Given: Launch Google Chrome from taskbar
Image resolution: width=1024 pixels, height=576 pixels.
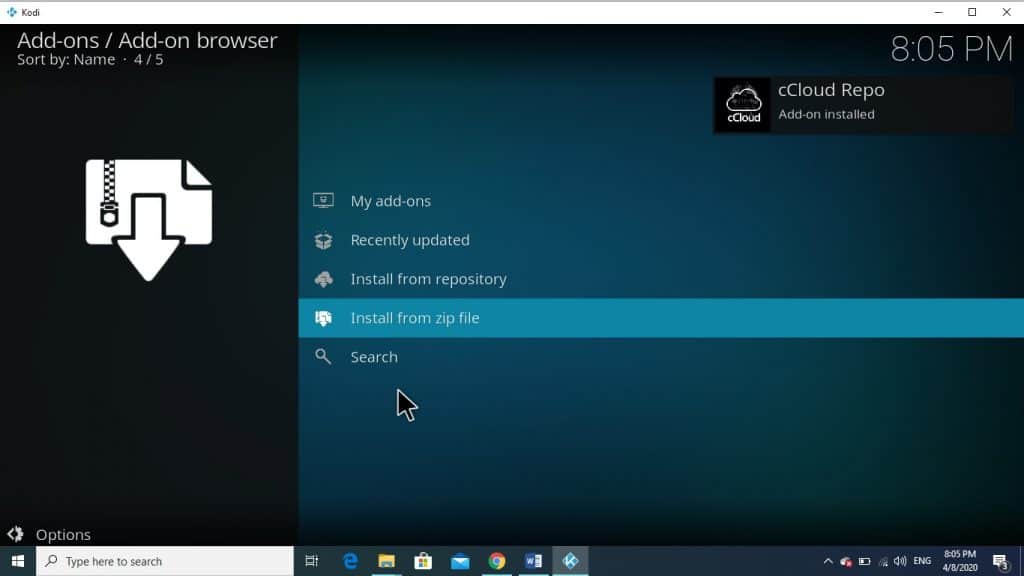Looking at the screenshot, I should coord(497,561).
